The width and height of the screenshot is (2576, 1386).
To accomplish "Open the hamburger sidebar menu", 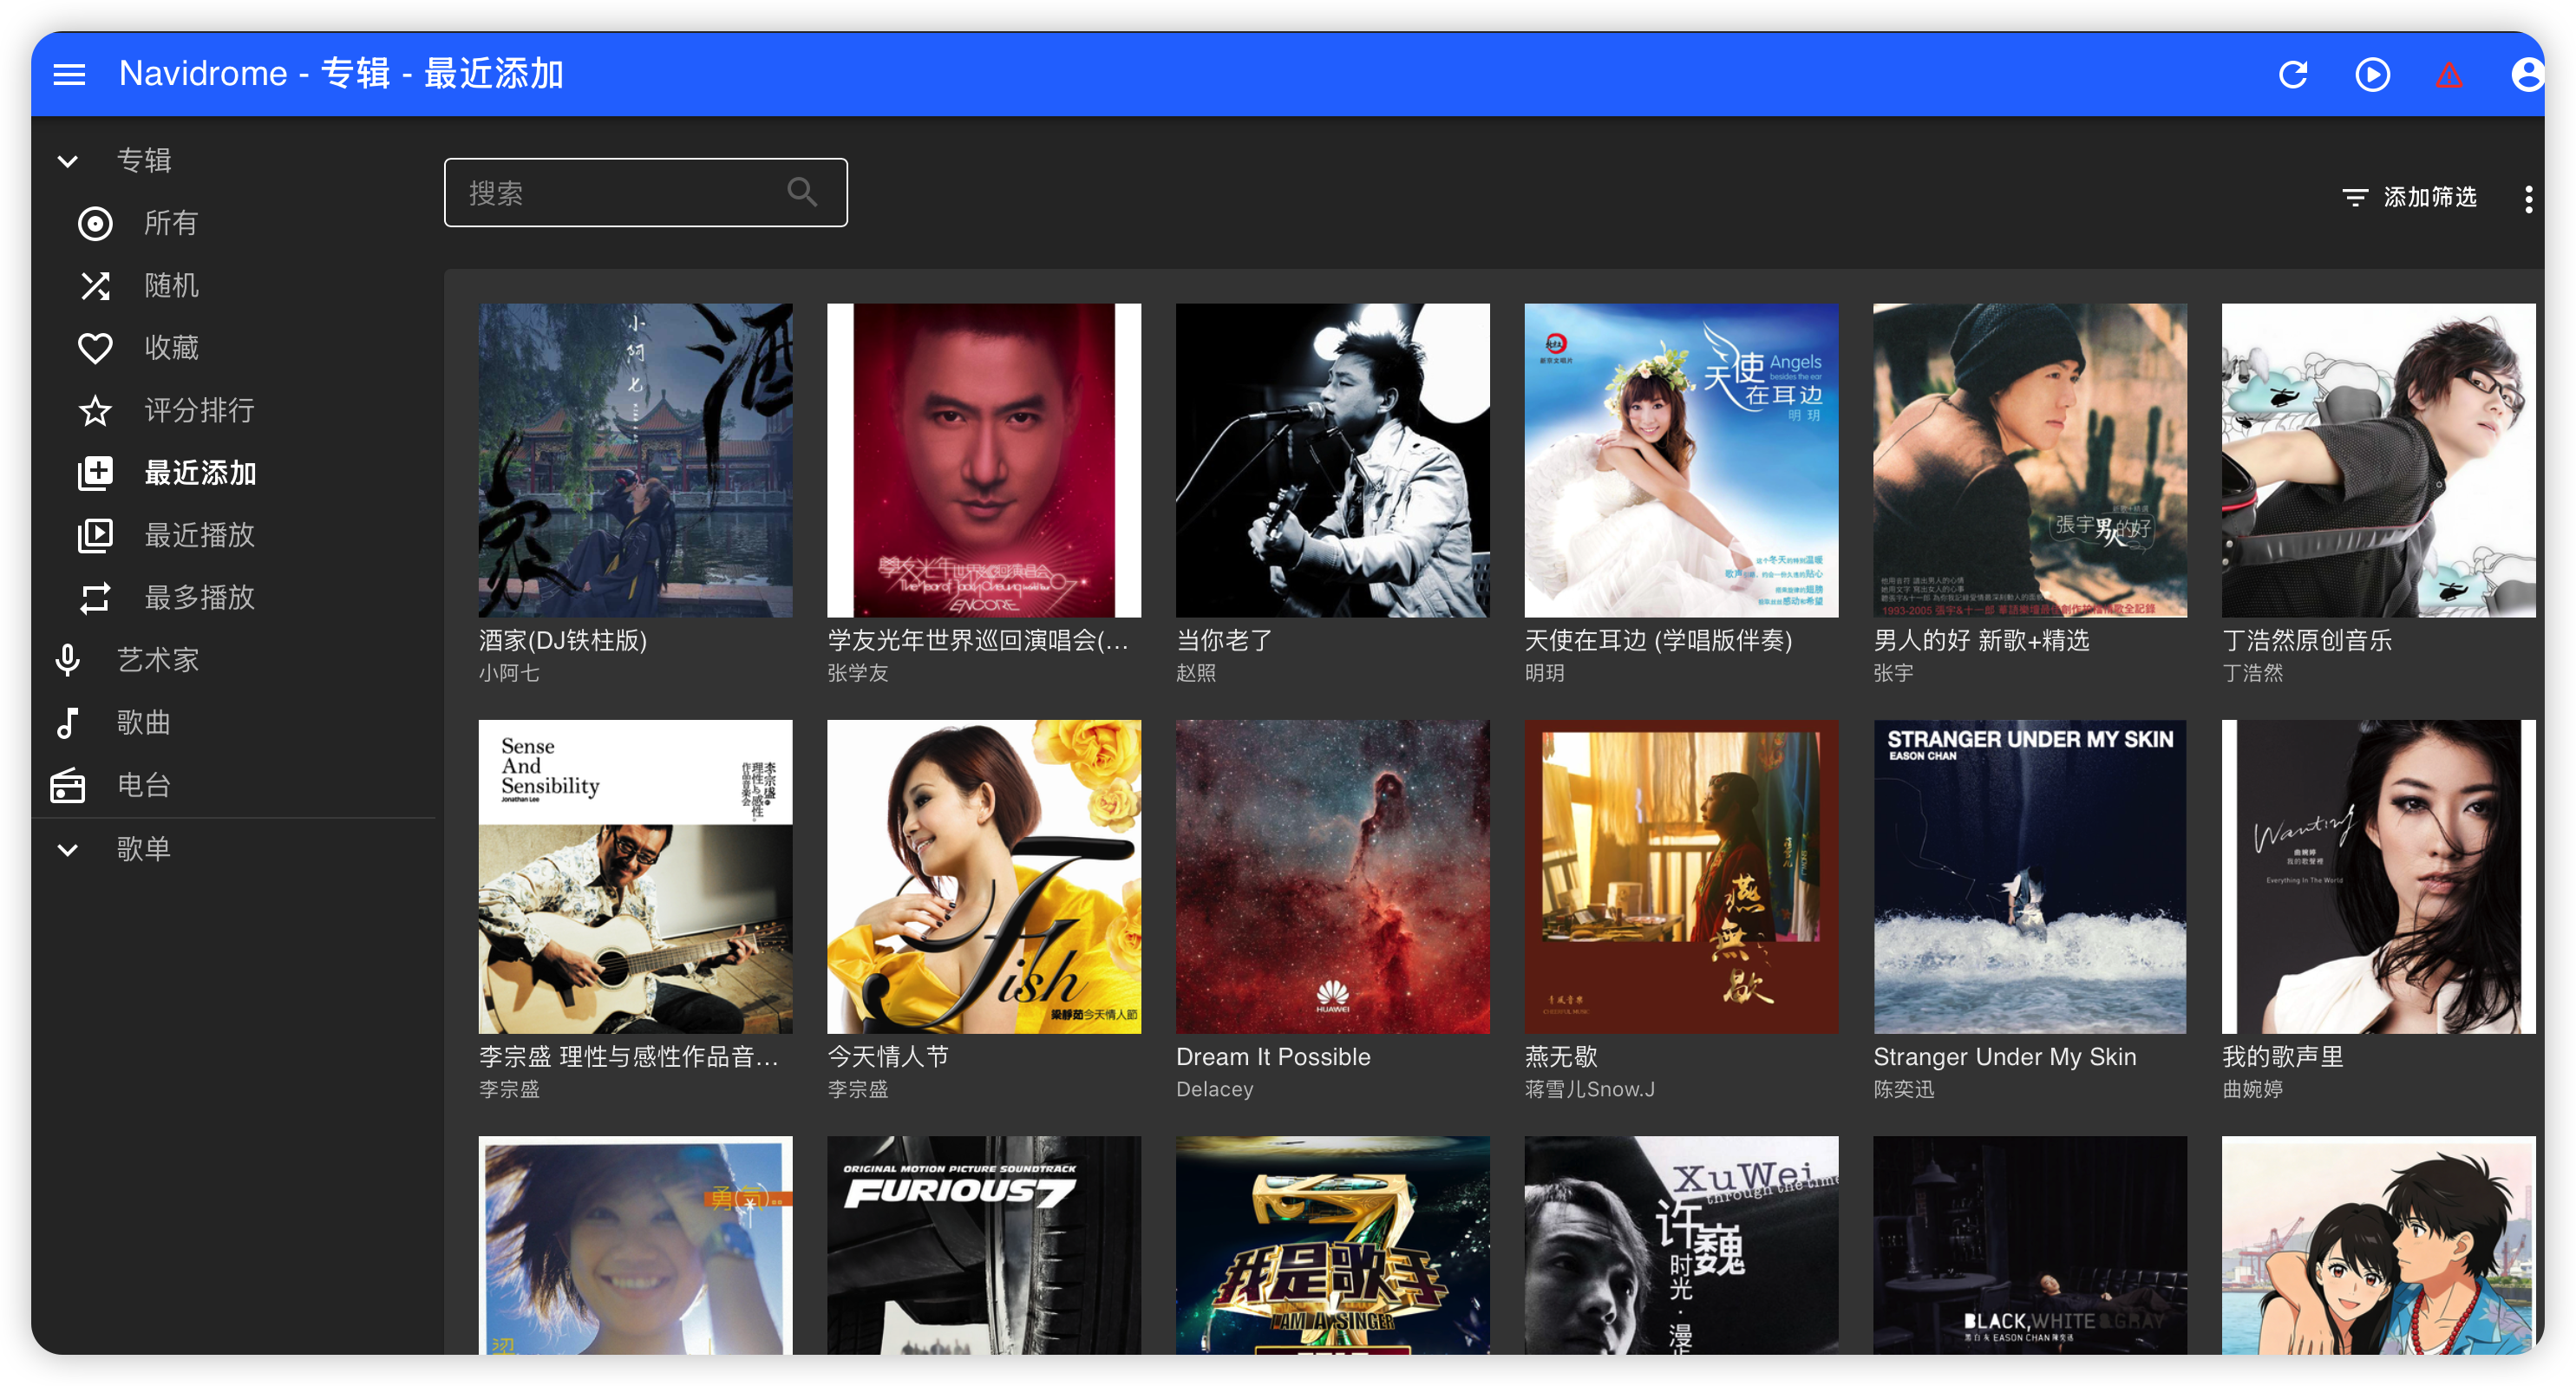I will point(69,74).
